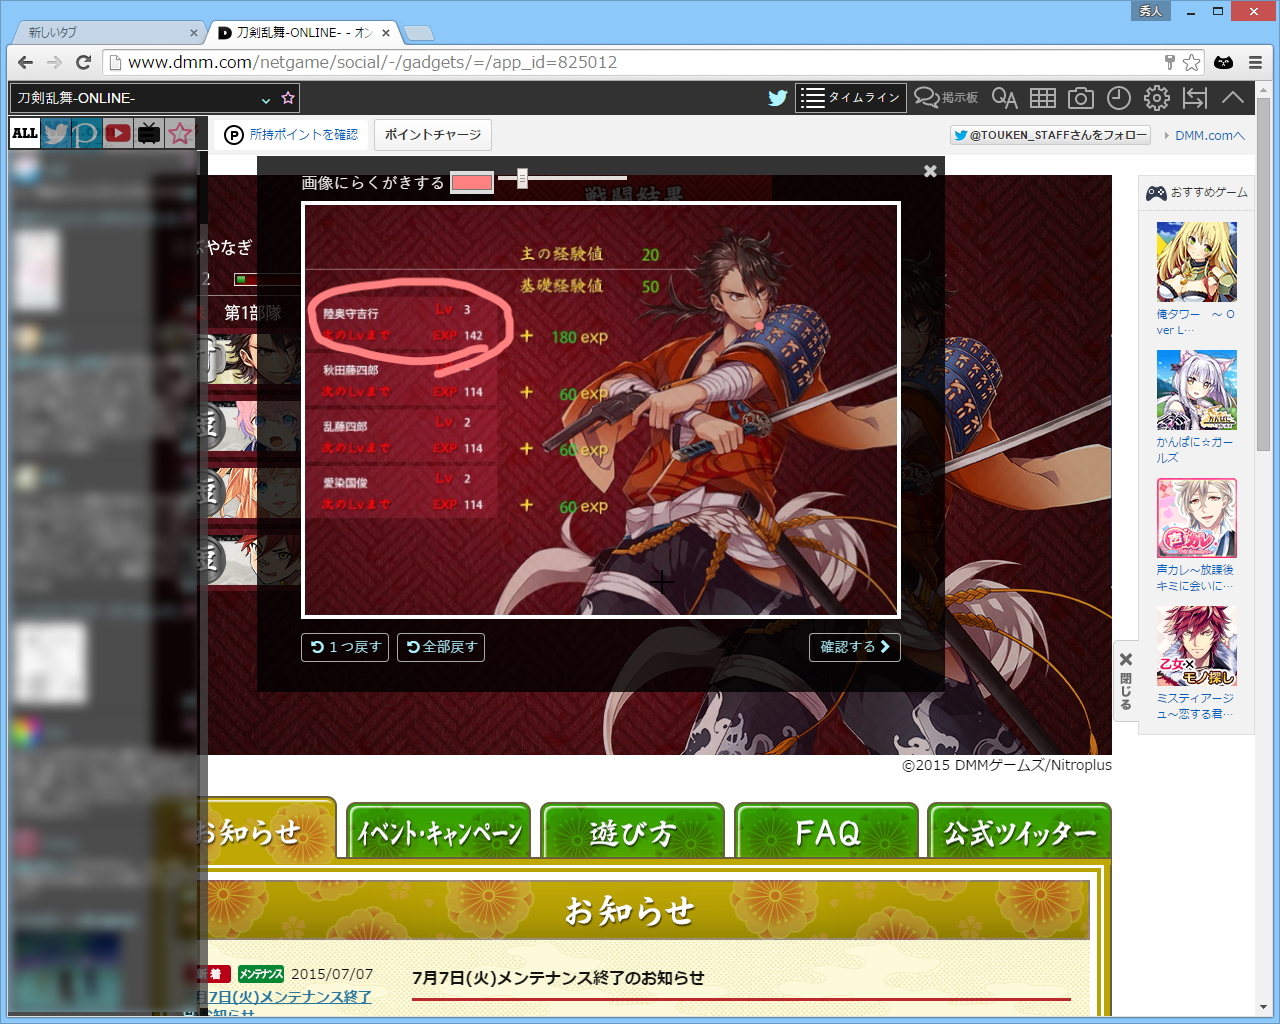Viewport: 1280px width, 1024px height.
Task: Select the ALL filter in sidebar
Action: [24, 133]
